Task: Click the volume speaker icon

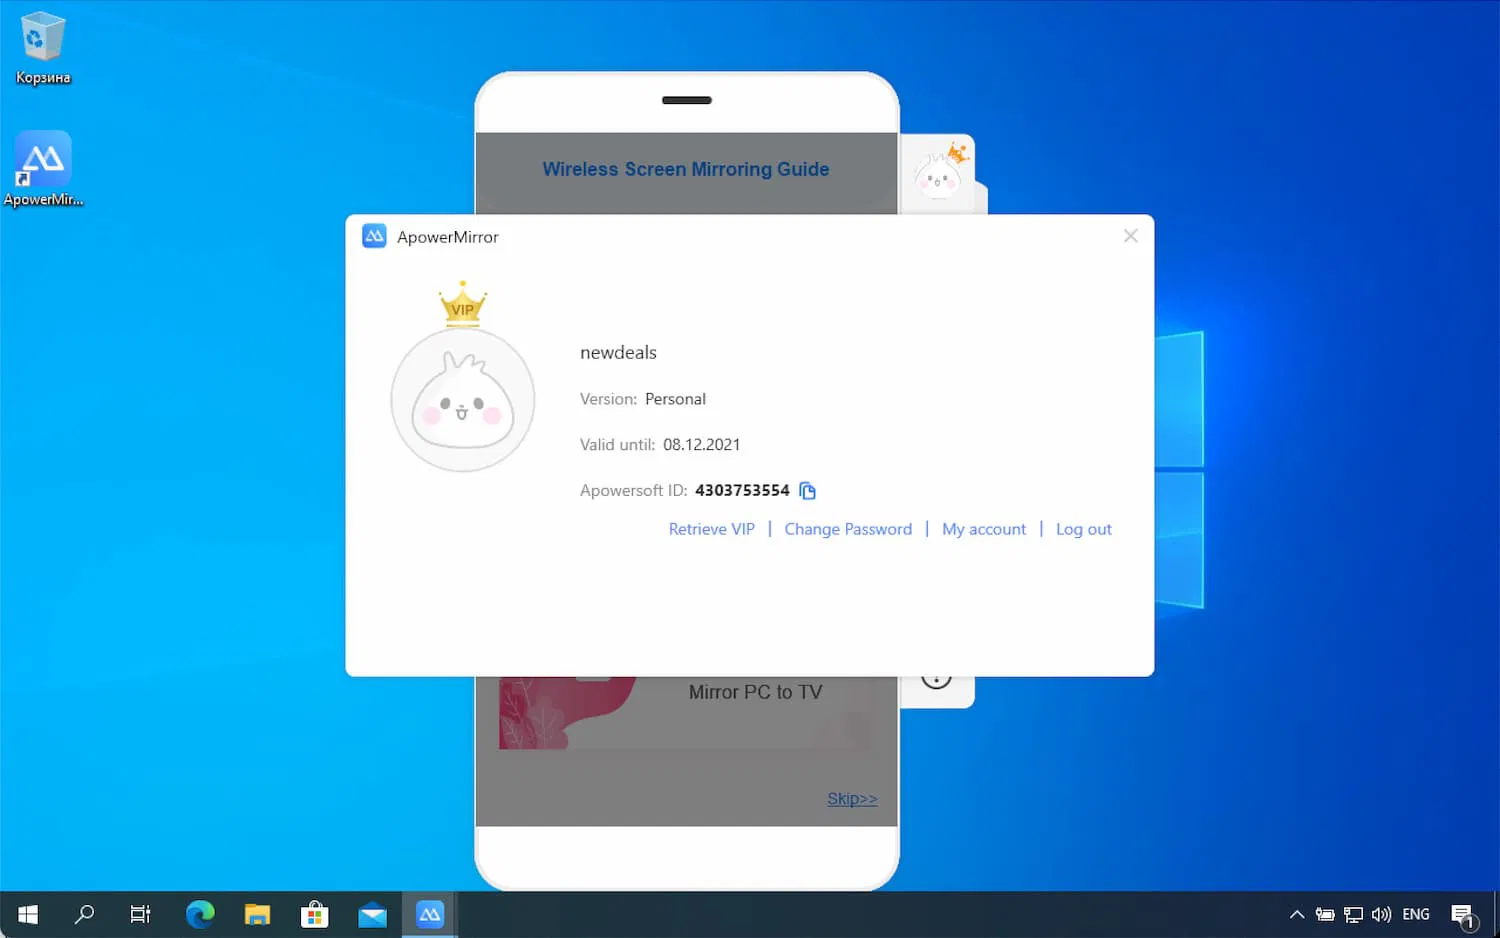Action: (x=1382, y=914)
